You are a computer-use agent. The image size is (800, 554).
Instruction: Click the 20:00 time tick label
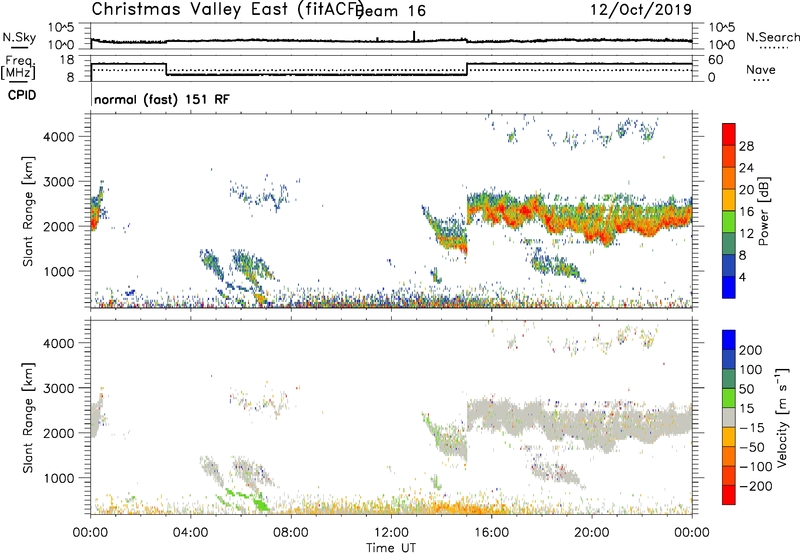click(x=592, y=533)
